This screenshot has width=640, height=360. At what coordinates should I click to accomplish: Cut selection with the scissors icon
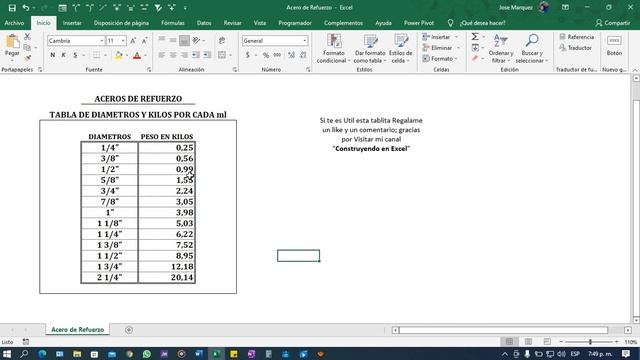(x=27, y=37)
